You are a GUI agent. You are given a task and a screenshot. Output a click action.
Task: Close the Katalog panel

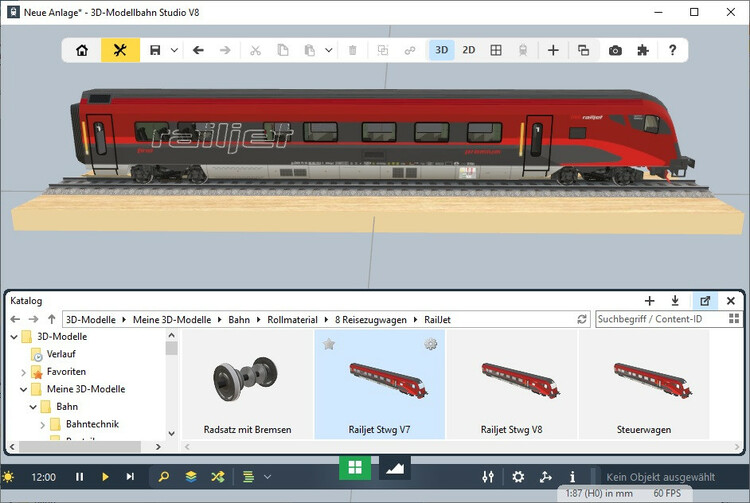click(x=730, y=301)
